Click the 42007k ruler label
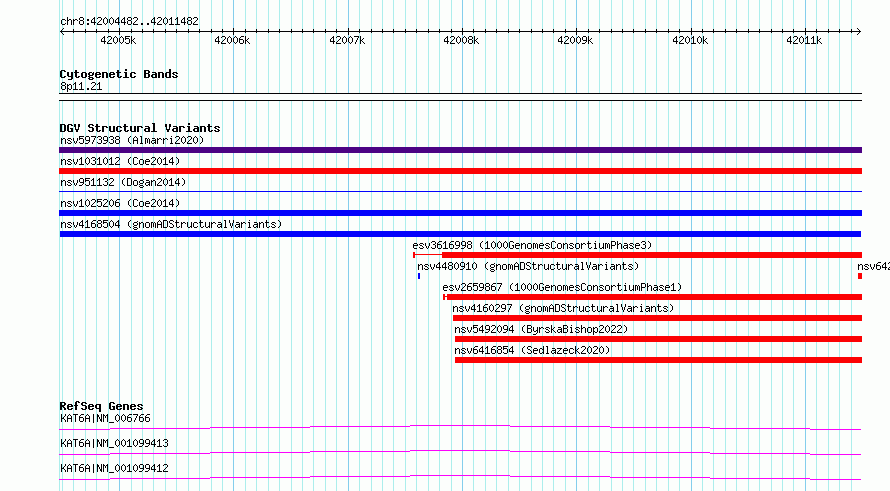The height and width of the screenshot is (491, 890). 347,40
